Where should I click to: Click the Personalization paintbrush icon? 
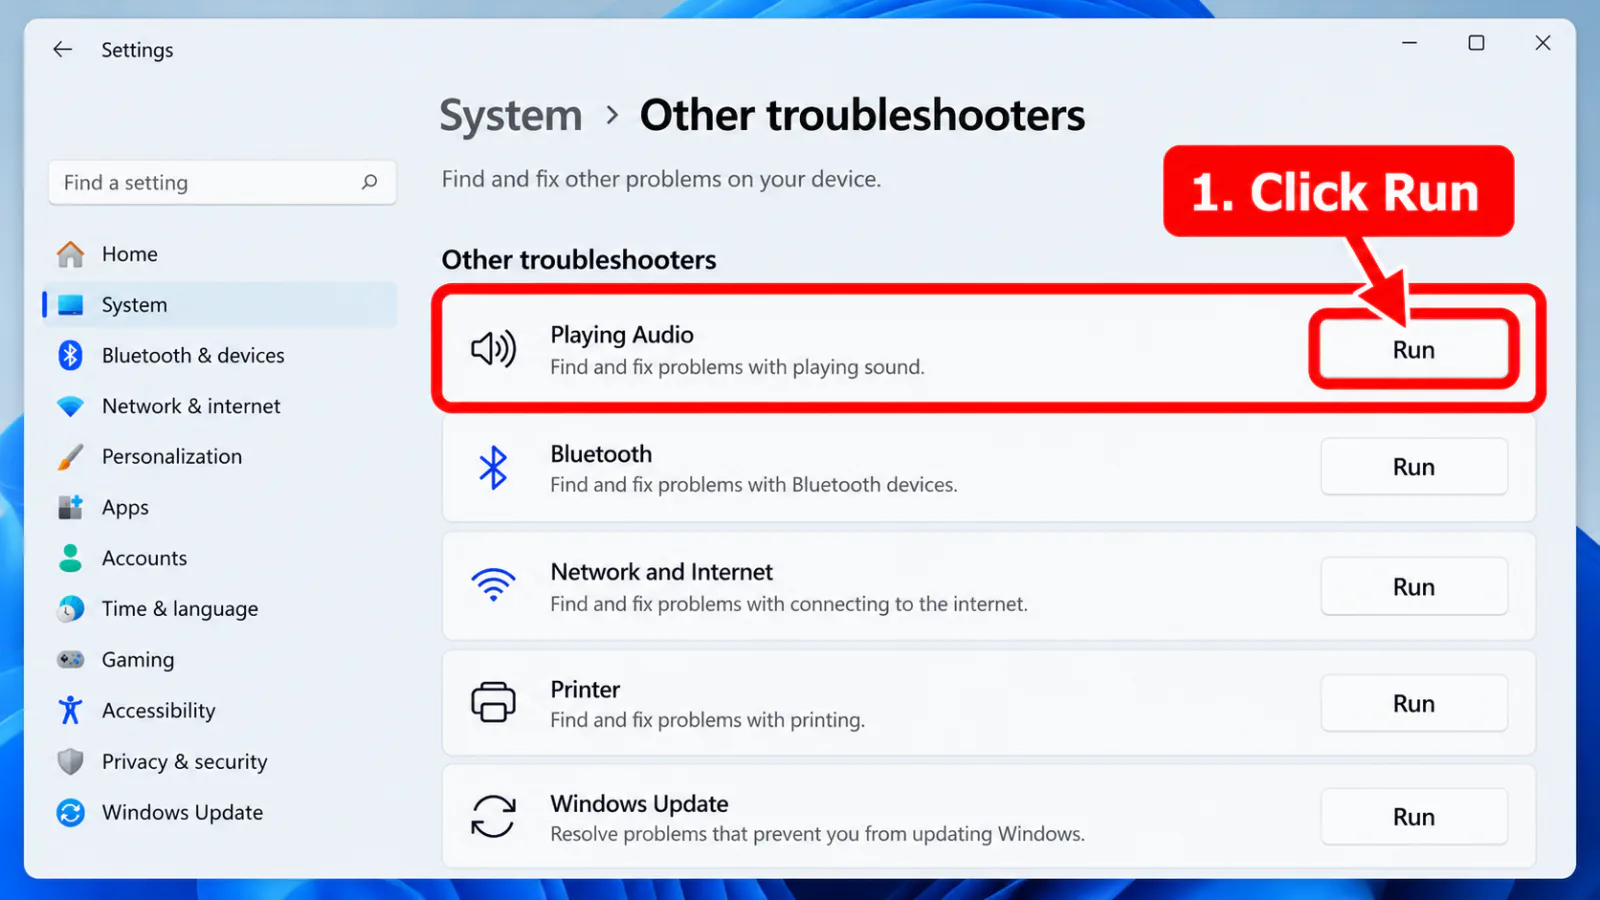pyautogui.click(x=70, y=457)
